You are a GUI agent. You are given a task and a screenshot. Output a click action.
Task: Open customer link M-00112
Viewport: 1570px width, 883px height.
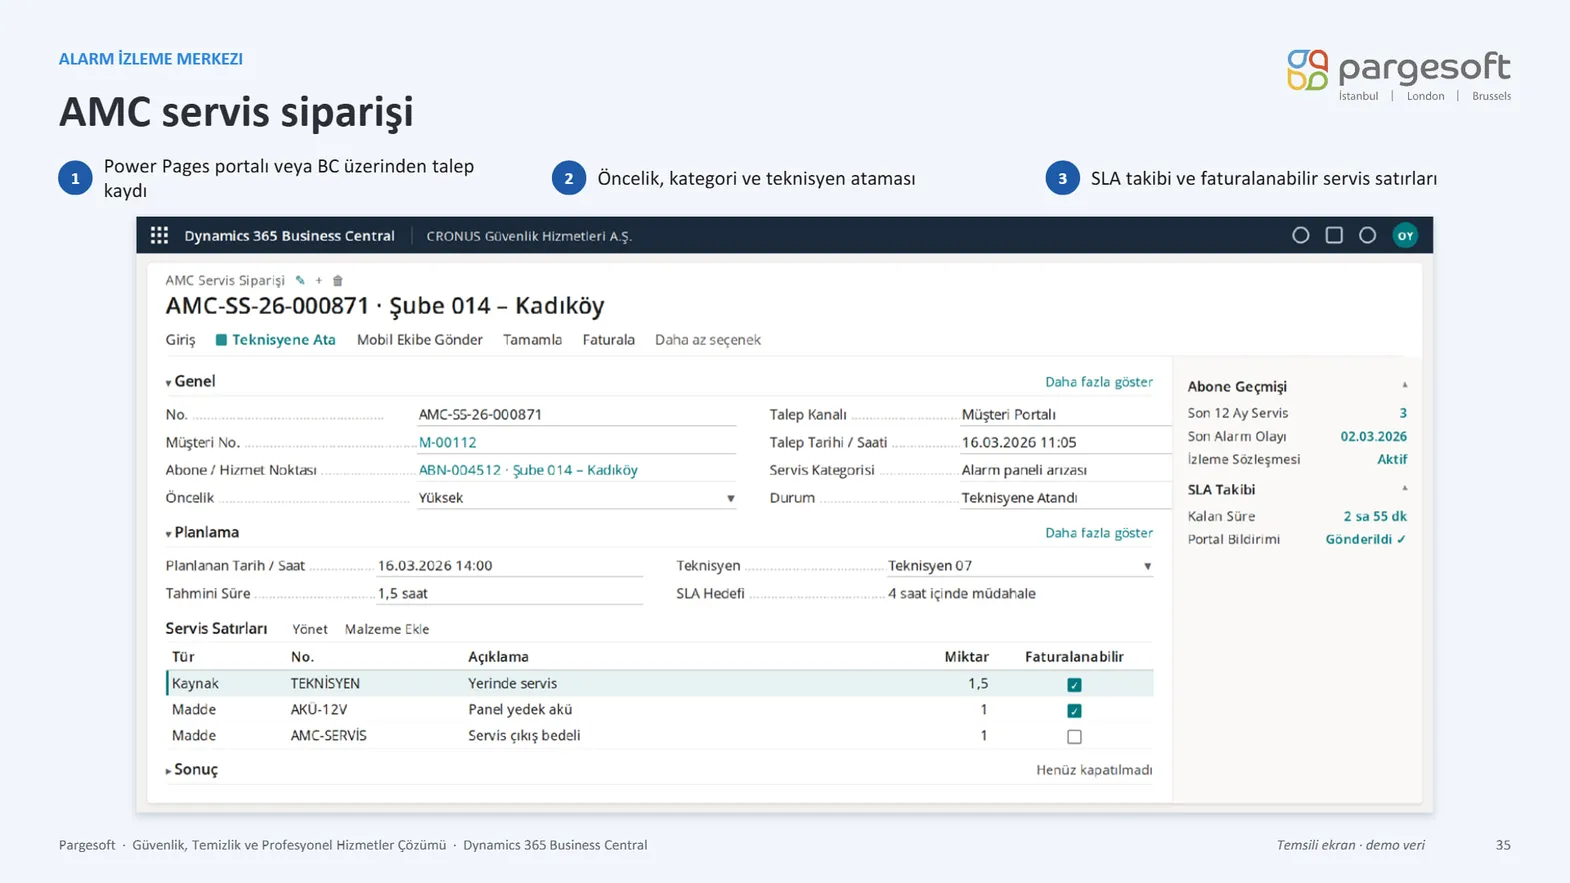point(447,442)
